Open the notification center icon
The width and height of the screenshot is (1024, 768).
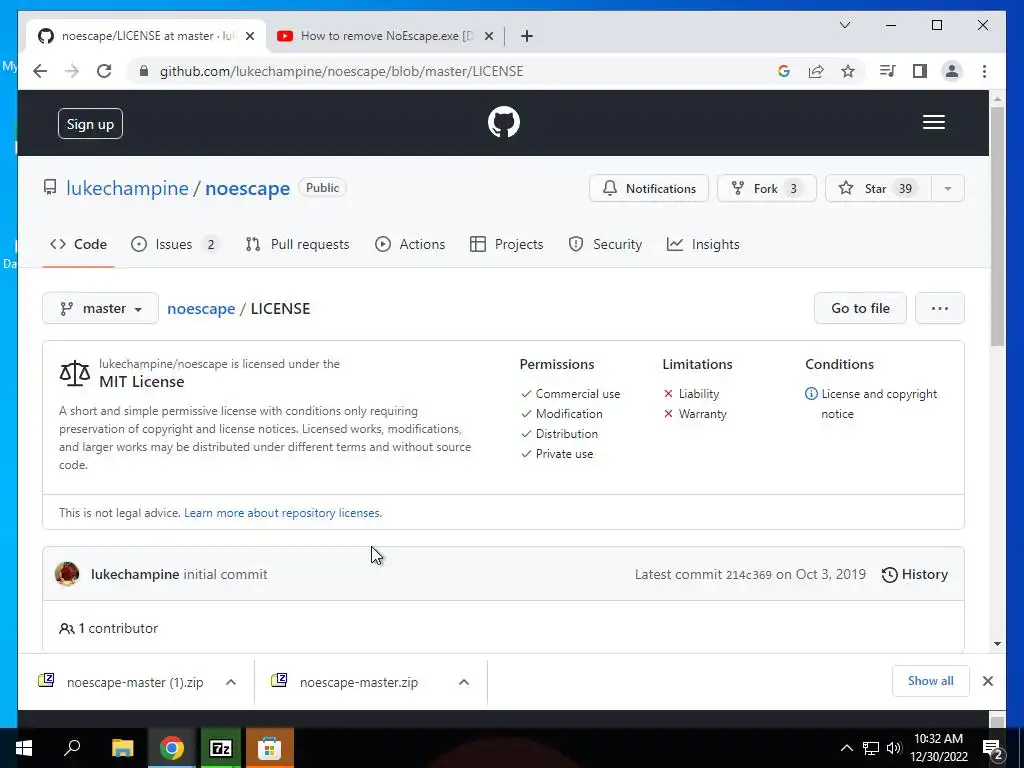pyautogui.click(x=992, y=748)
